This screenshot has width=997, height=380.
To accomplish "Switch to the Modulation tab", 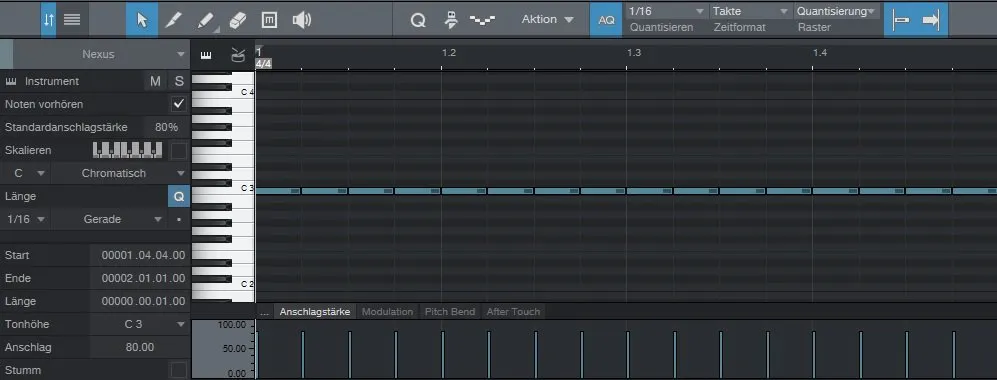I will coord(387,311).
